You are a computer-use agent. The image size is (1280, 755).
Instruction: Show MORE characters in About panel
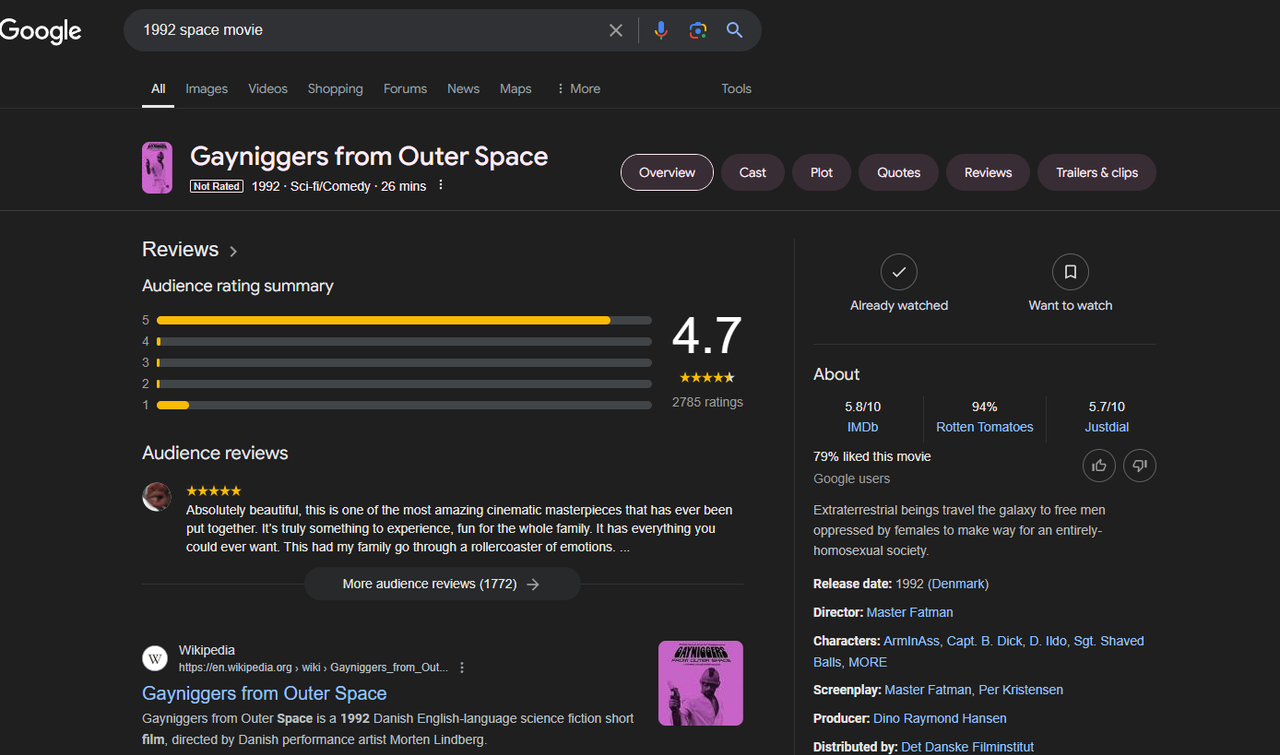pyautogui.click(x=868, y=662)
